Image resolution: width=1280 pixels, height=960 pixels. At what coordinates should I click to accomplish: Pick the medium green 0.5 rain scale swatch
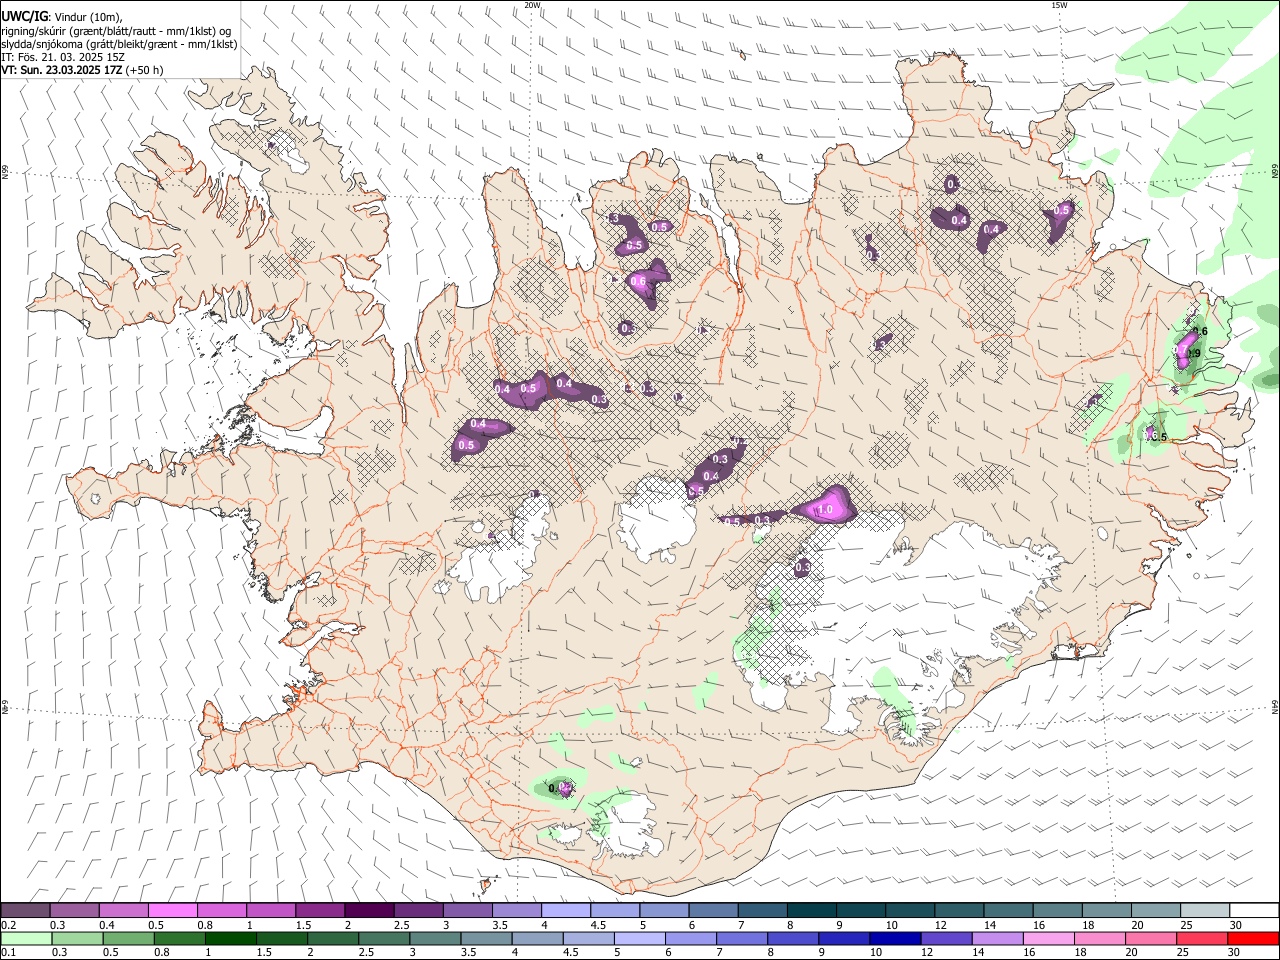click(129, 939)
